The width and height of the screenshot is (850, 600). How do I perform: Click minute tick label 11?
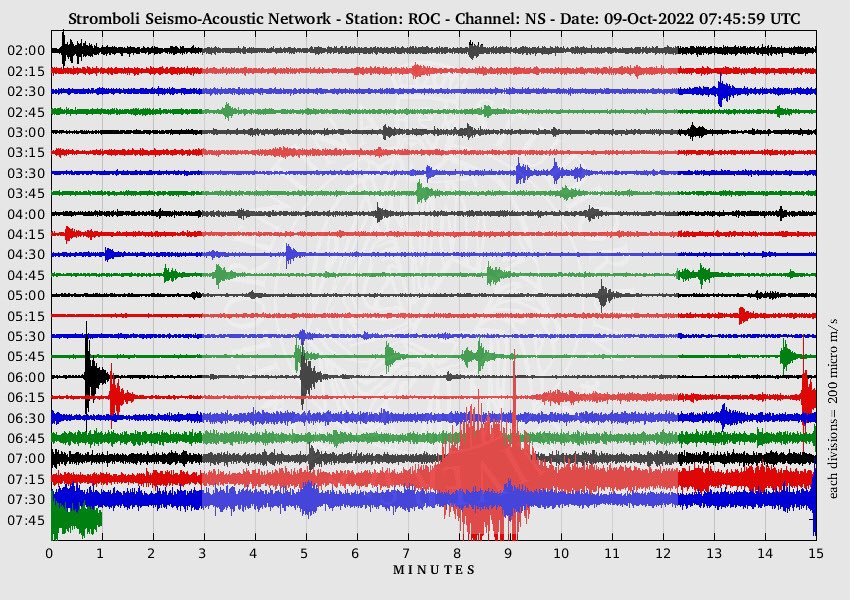point(612,553)
